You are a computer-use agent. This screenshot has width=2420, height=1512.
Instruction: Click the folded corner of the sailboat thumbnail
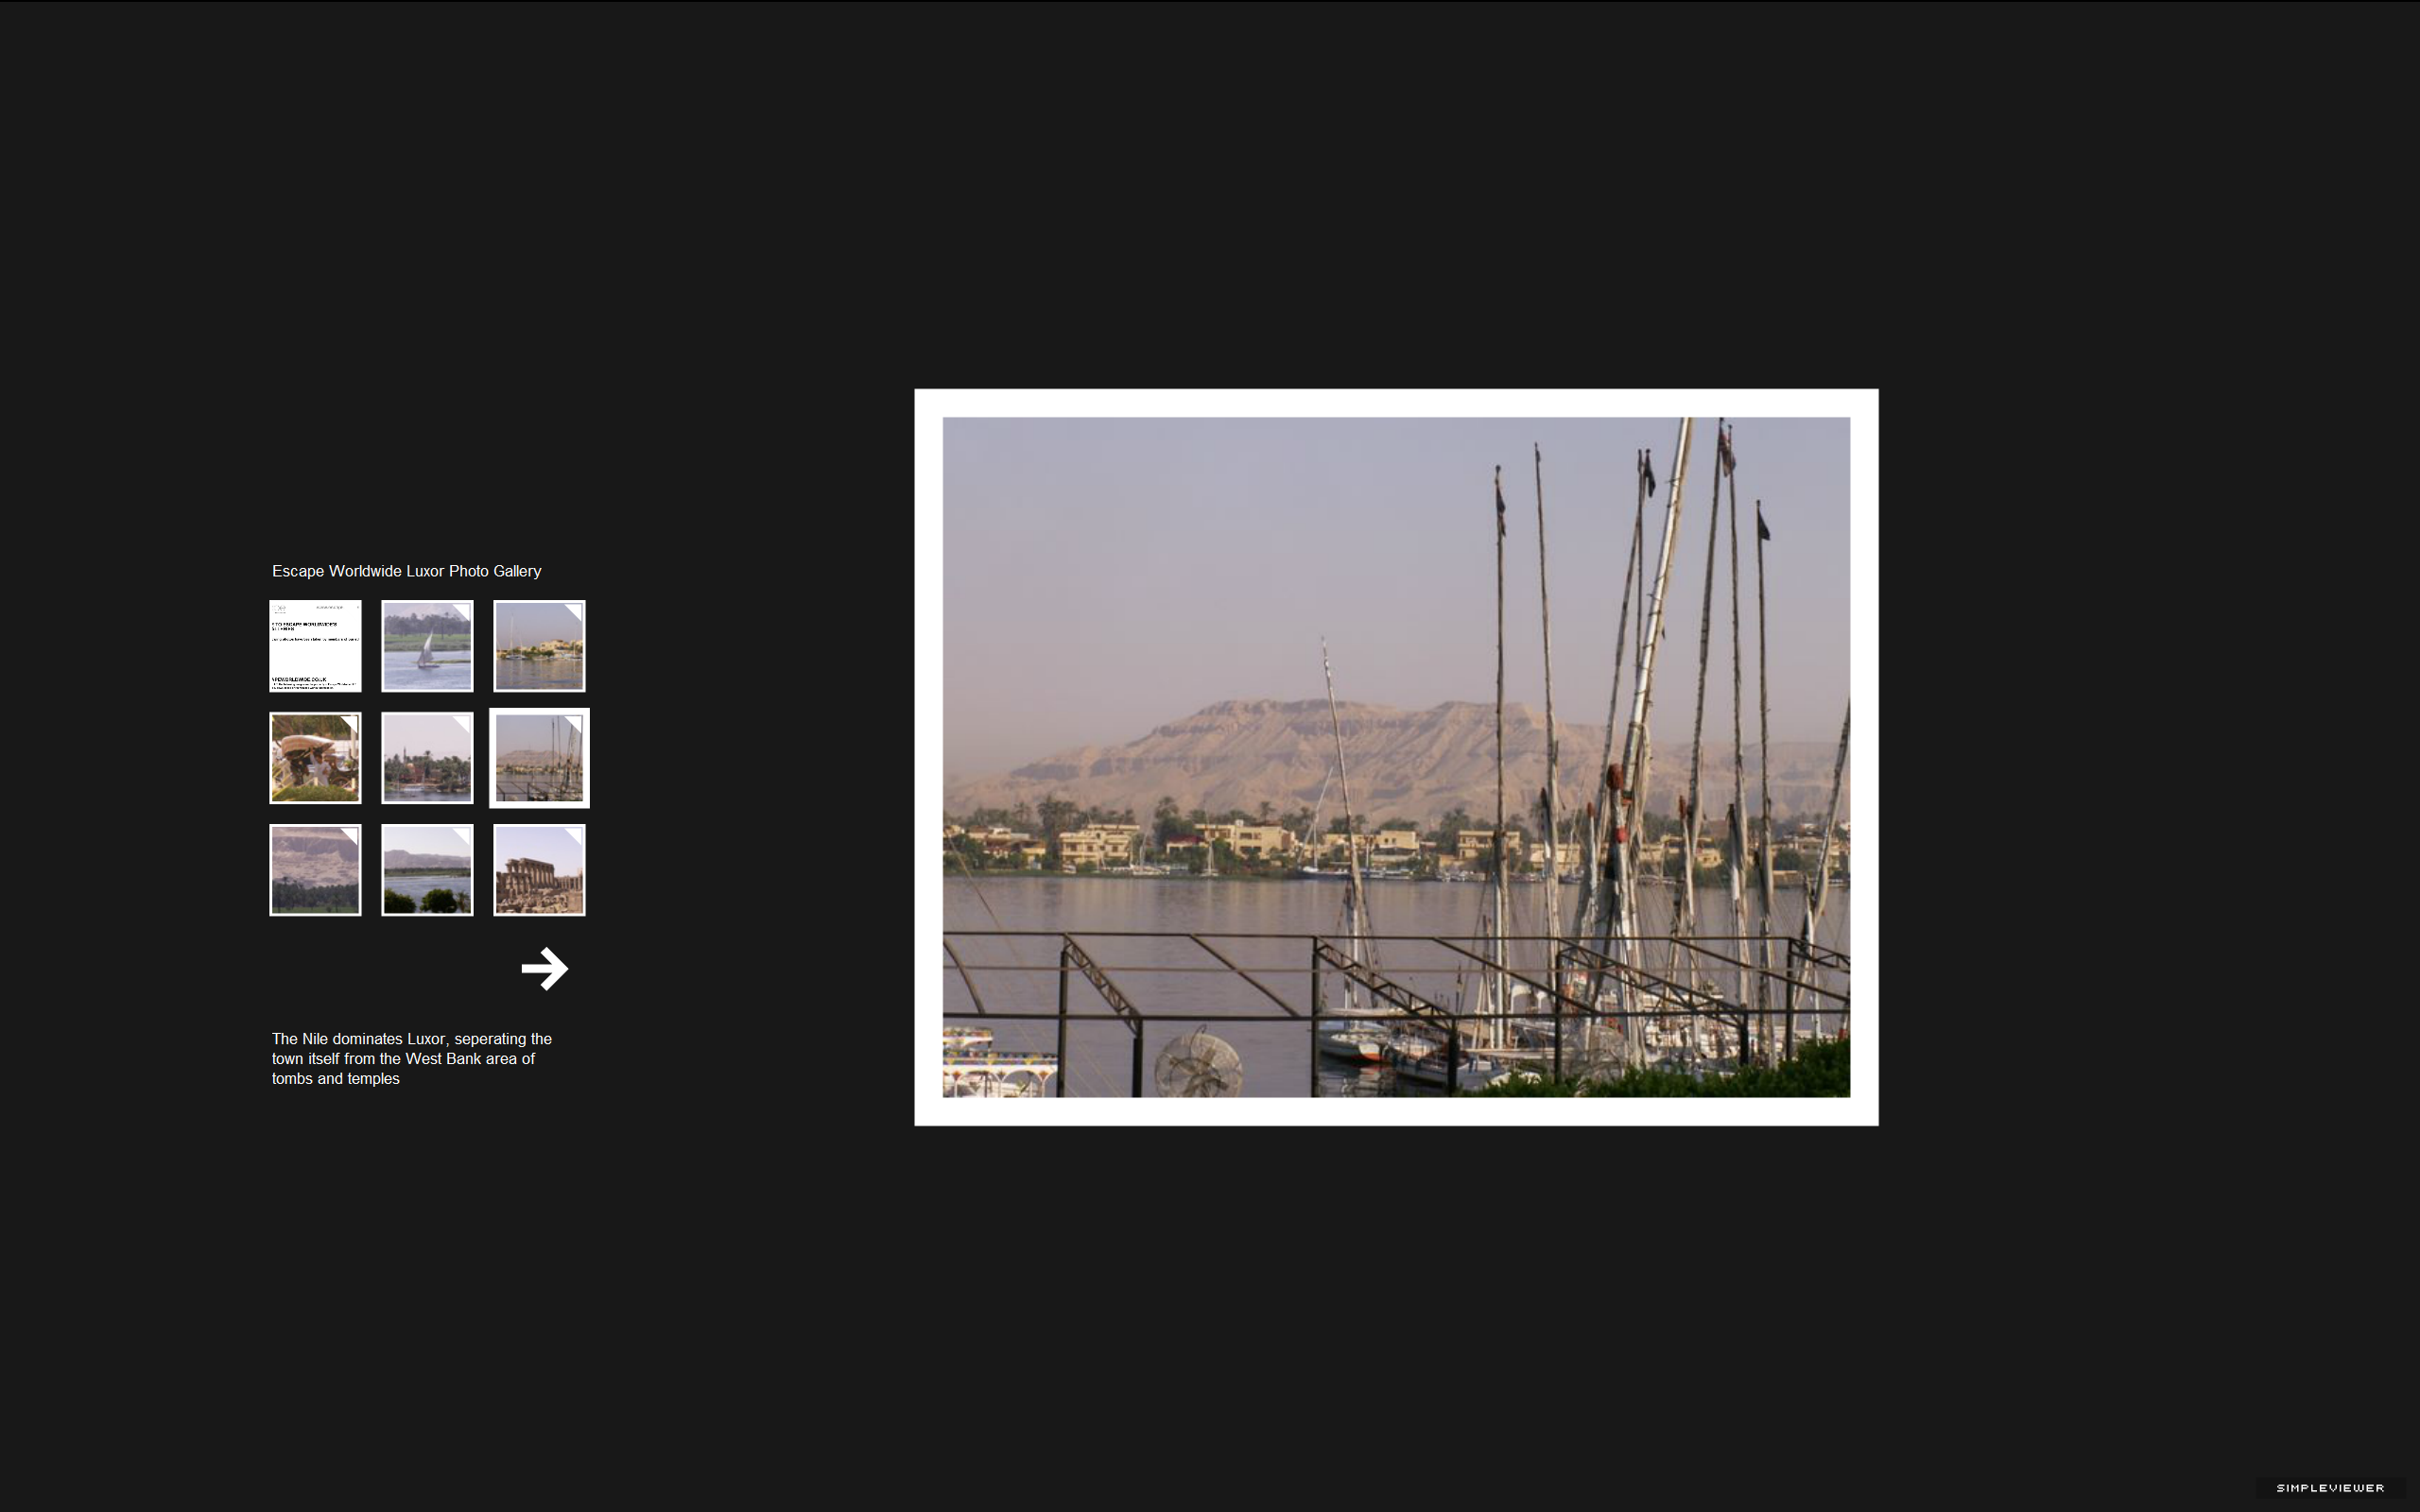[x=461, y=612]
